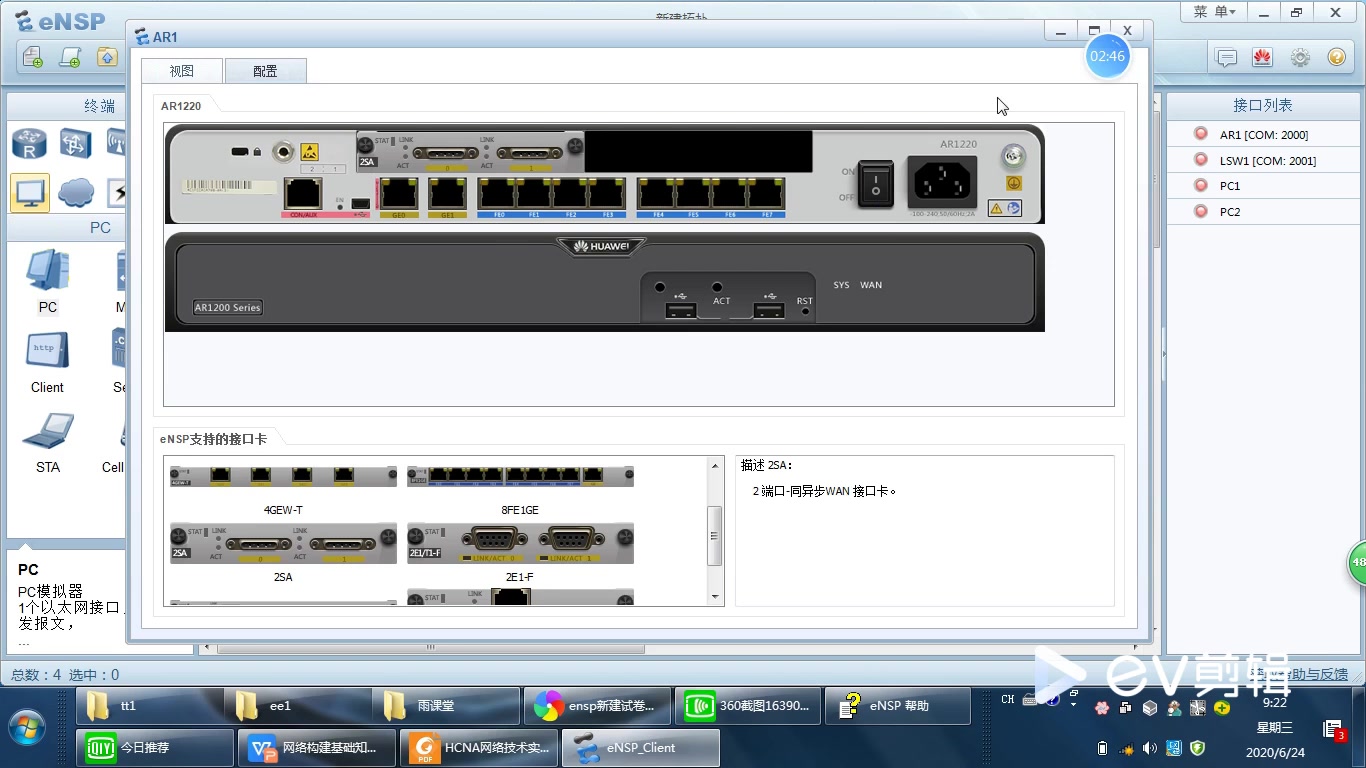
Task: Click the CON/AUX console port
Action: click(302, 192)
